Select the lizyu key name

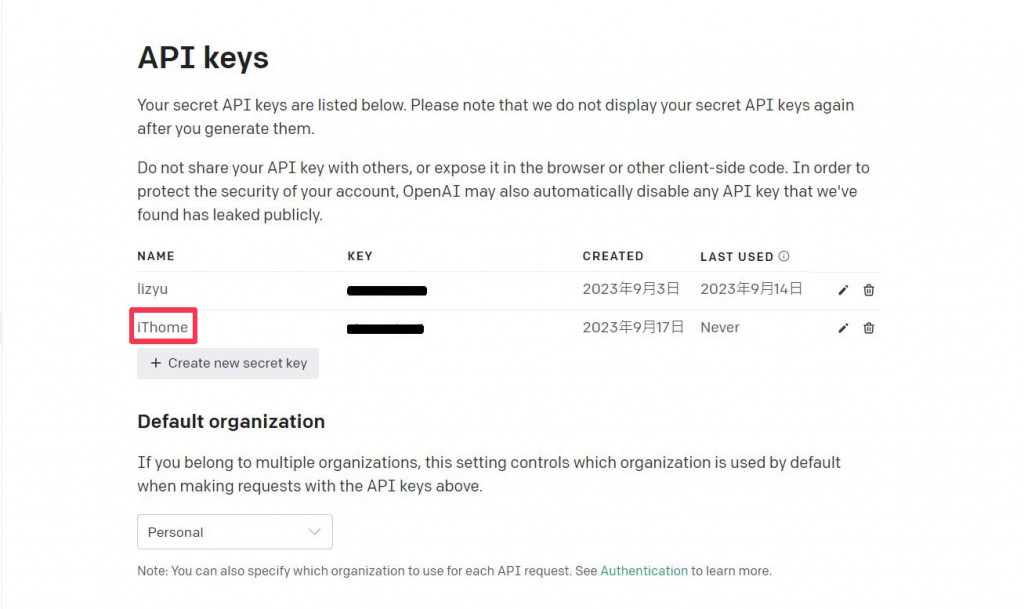coord(153,289)
